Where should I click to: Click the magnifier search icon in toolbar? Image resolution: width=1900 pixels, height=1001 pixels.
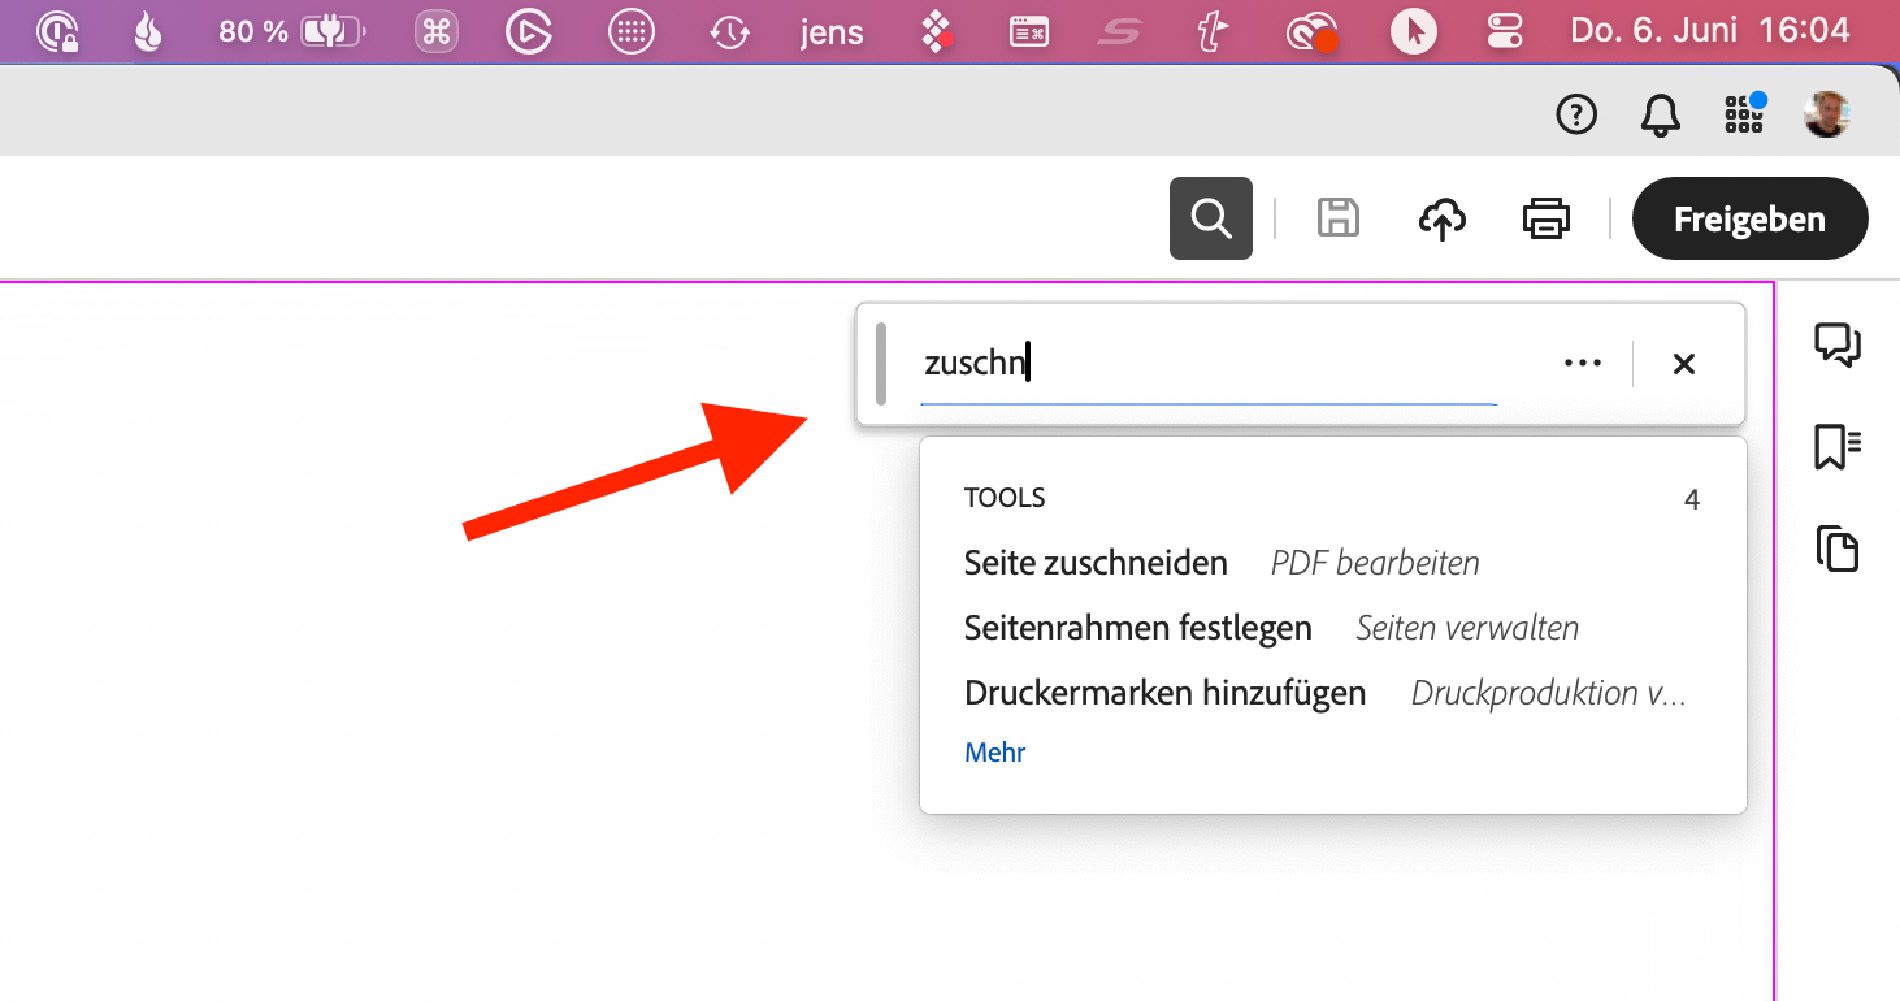(1210, 218)
